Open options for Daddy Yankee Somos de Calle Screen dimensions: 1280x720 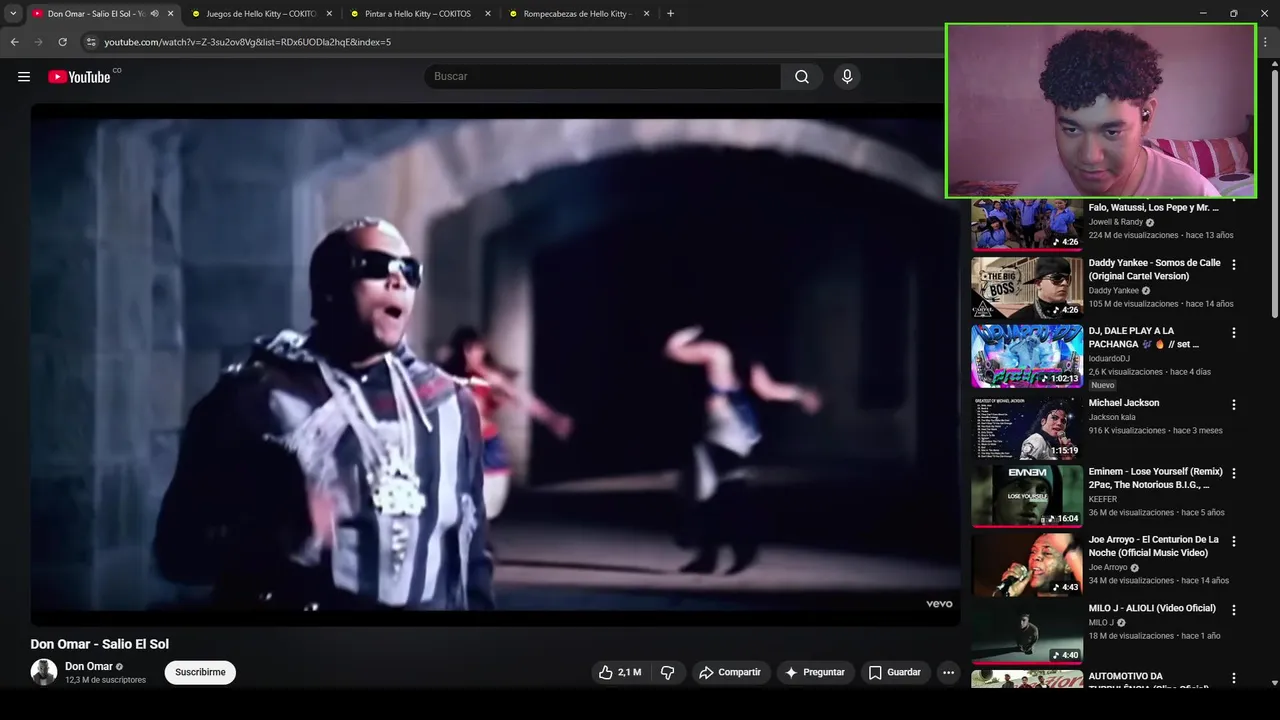[1234, 265]
